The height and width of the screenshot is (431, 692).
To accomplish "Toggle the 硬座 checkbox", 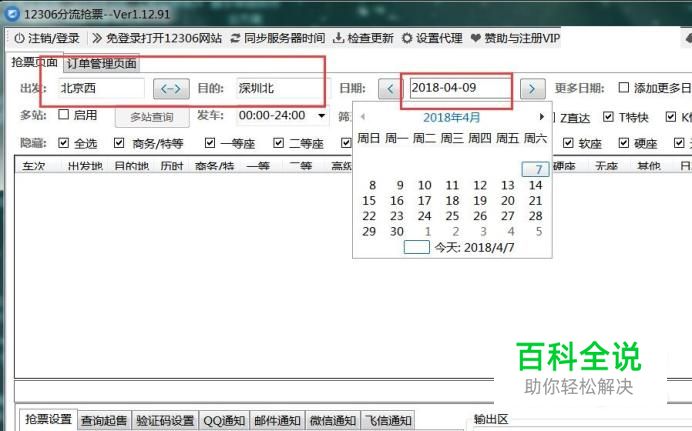I will (x=624, y=143).
